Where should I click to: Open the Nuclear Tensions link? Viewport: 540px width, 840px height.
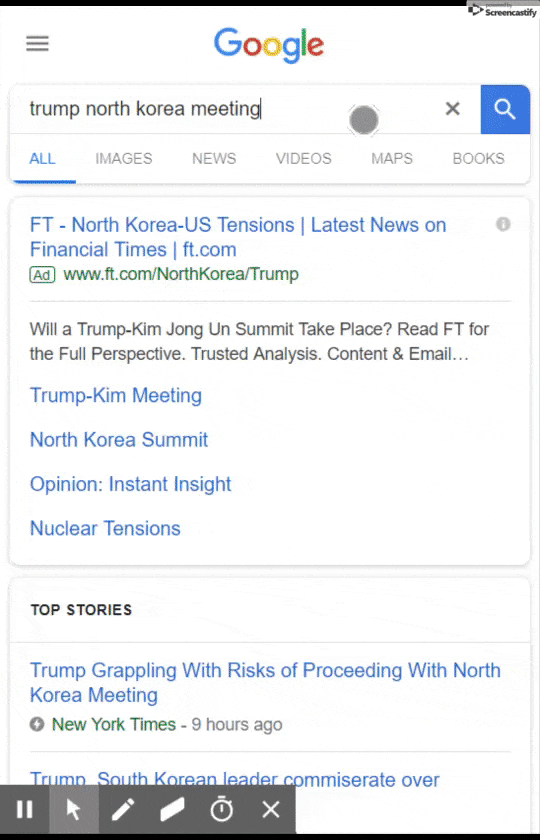pyautogui.click(x=105, y=528)
